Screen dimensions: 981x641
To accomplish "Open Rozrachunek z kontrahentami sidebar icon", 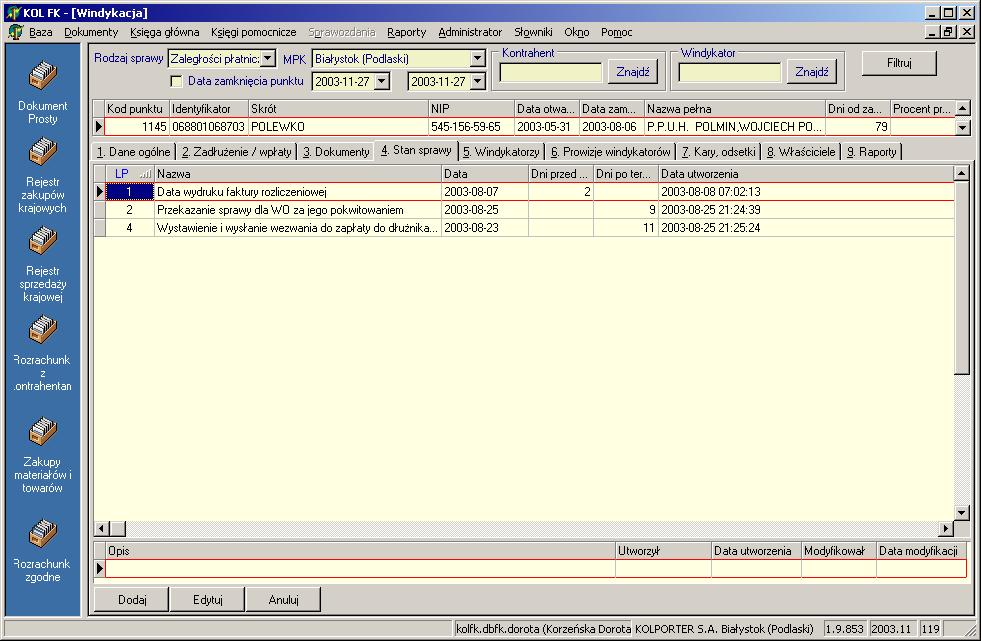I will (43, 330).
